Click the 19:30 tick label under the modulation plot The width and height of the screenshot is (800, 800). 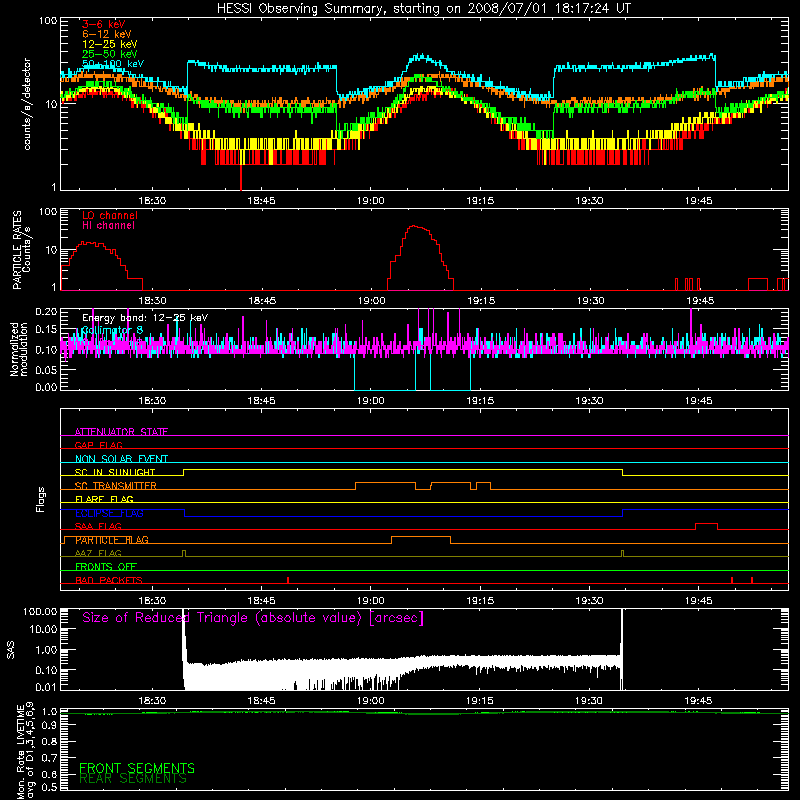pos(589,401)
